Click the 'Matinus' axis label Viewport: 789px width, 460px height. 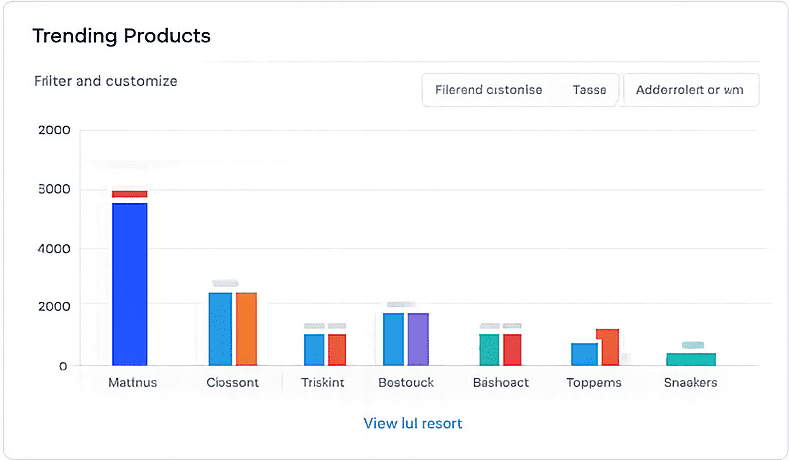point(133,382)
